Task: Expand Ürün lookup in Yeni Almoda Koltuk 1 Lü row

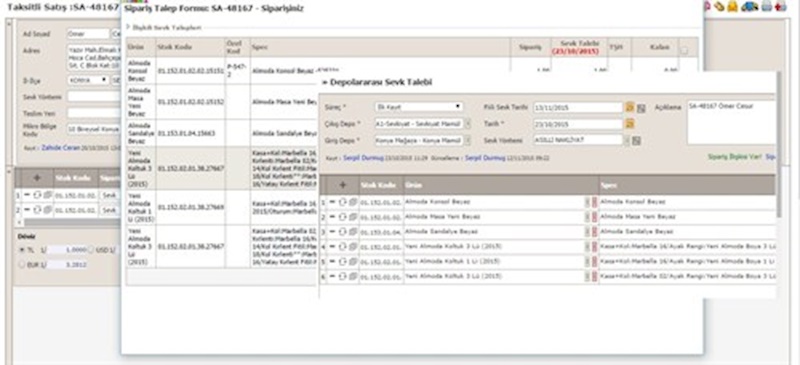Action: [587, 261]
